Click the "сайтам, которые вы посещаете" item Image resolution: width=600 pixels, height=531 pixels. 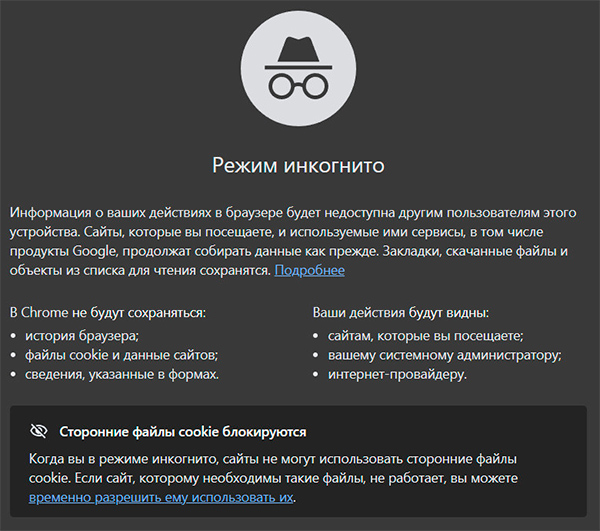[426, 335]
